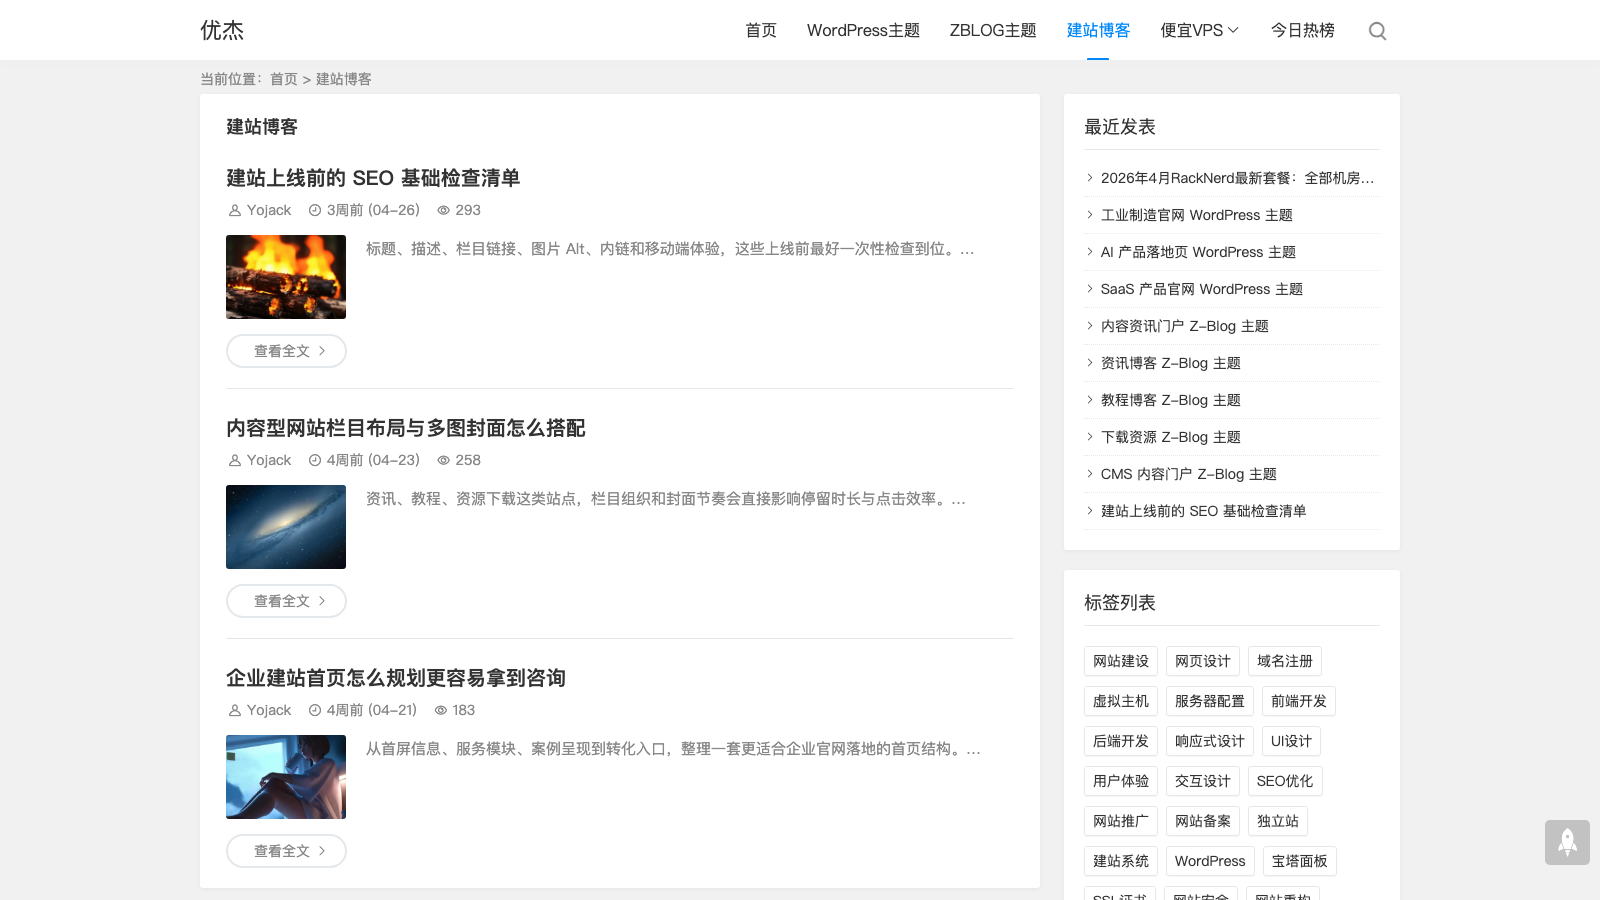Viewport: 1600px width, 900px height.
Task: Select the 建站系统 tag
Action: [1121, 861]
